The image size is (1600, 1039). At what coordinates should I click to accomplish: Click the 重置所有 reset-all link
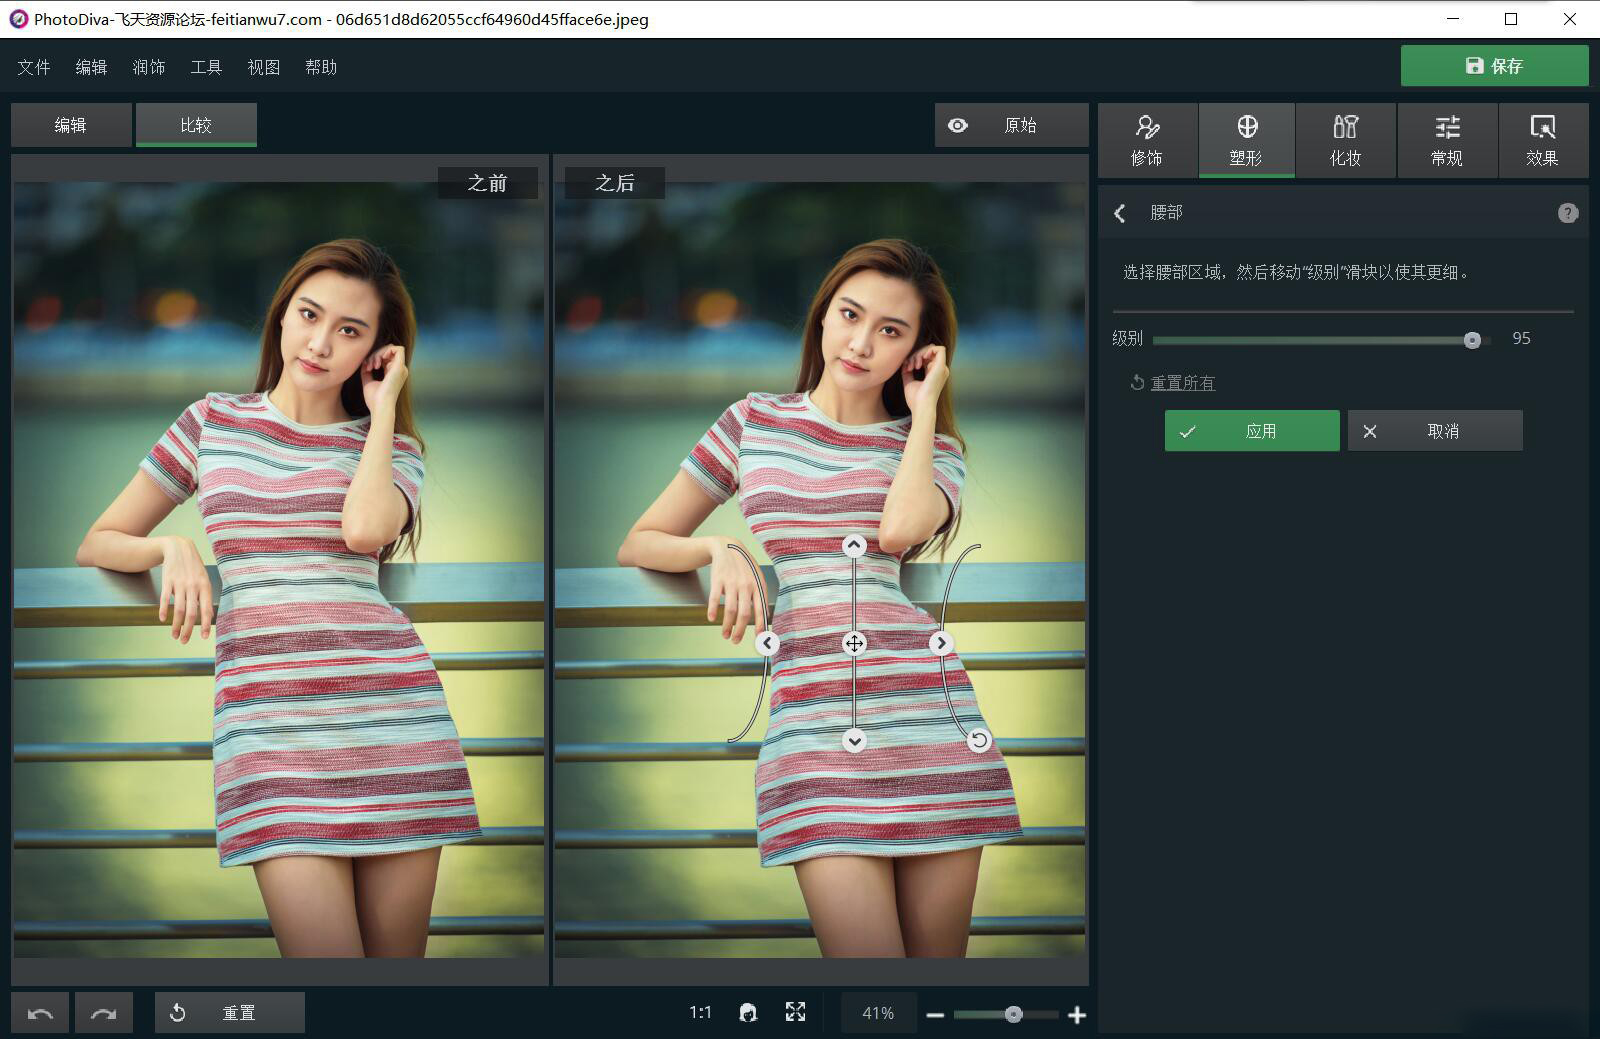tap(1183, 382)
